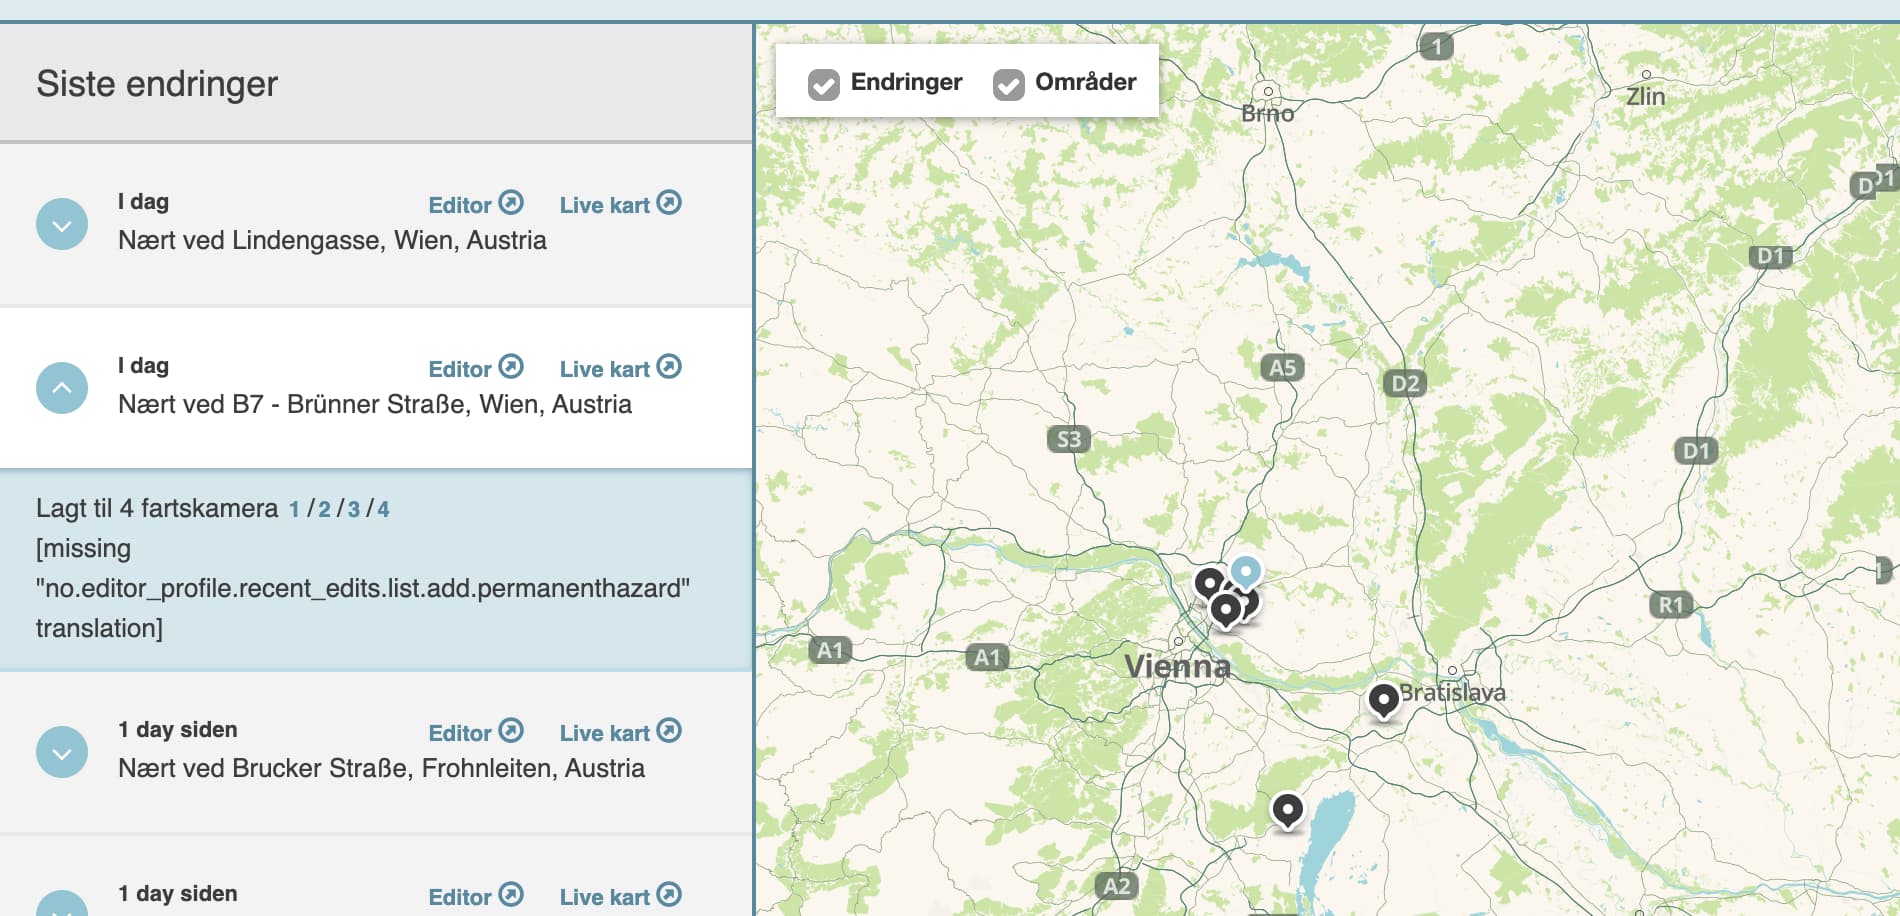Open Editor for the Lindengasse edit
This screenshot has height=916, width=1900.
(x=475, y=204)
